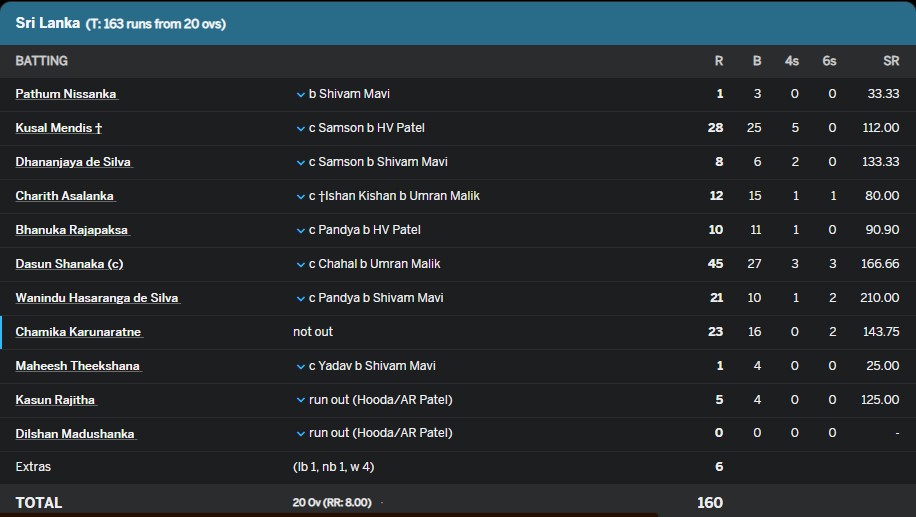Viewport: 916px width, 517px height.
Task: Open Dilshan Madushanka's profile link
Action: (x=75, y=433)
